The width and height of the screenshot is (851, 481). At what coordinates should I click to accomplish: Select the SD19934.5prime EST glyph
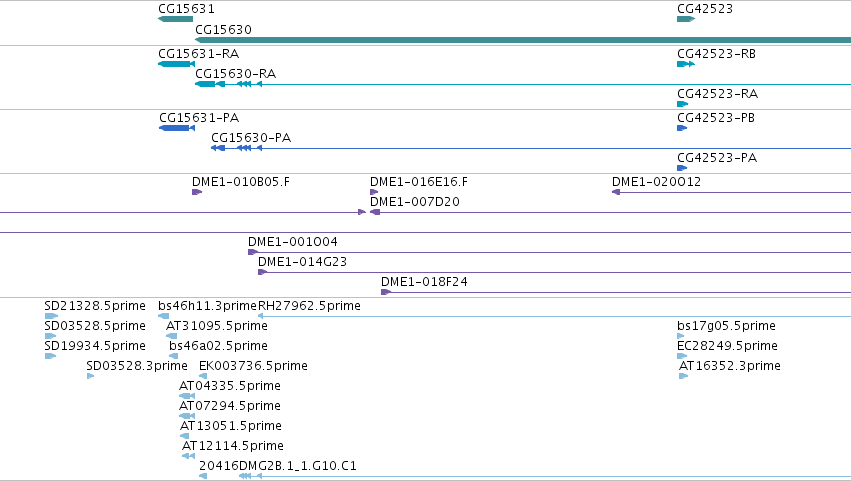pyautogui.click(x=50, y=357)
